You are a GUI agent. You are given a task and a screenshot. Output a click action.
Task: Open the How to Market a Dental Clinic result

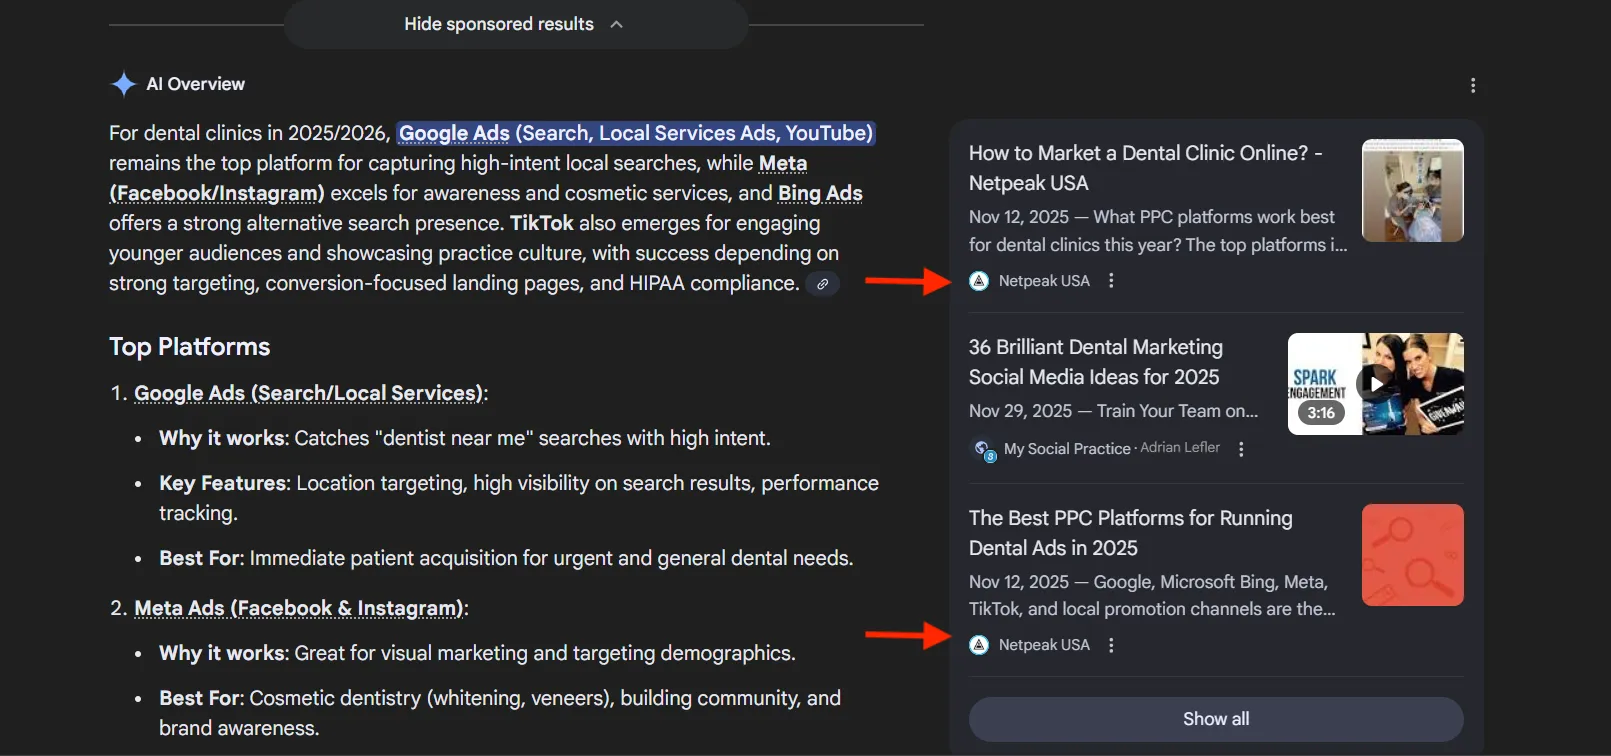click(1146, 167)
